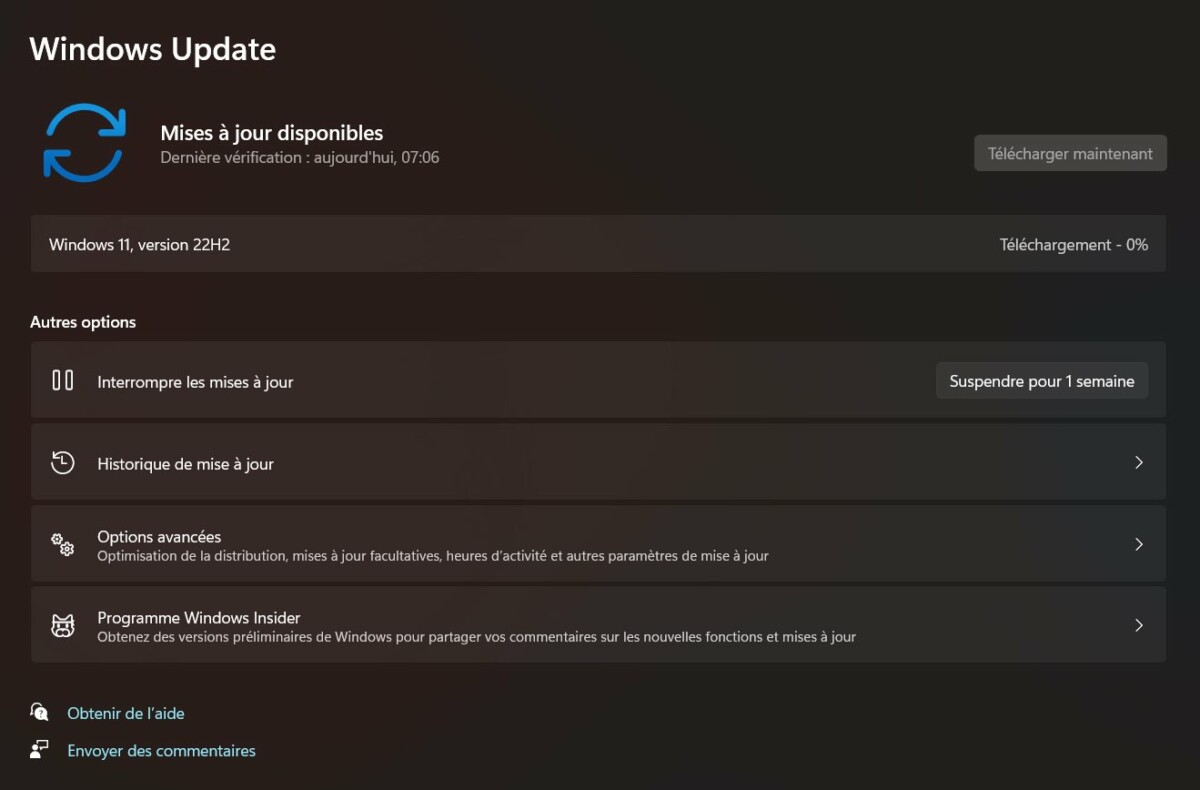Image resolution: width=1200 pixels, height=790 pixels.
Task: Click the pause icon beside Interrompre les mises à jour
Action: point(63,380)
